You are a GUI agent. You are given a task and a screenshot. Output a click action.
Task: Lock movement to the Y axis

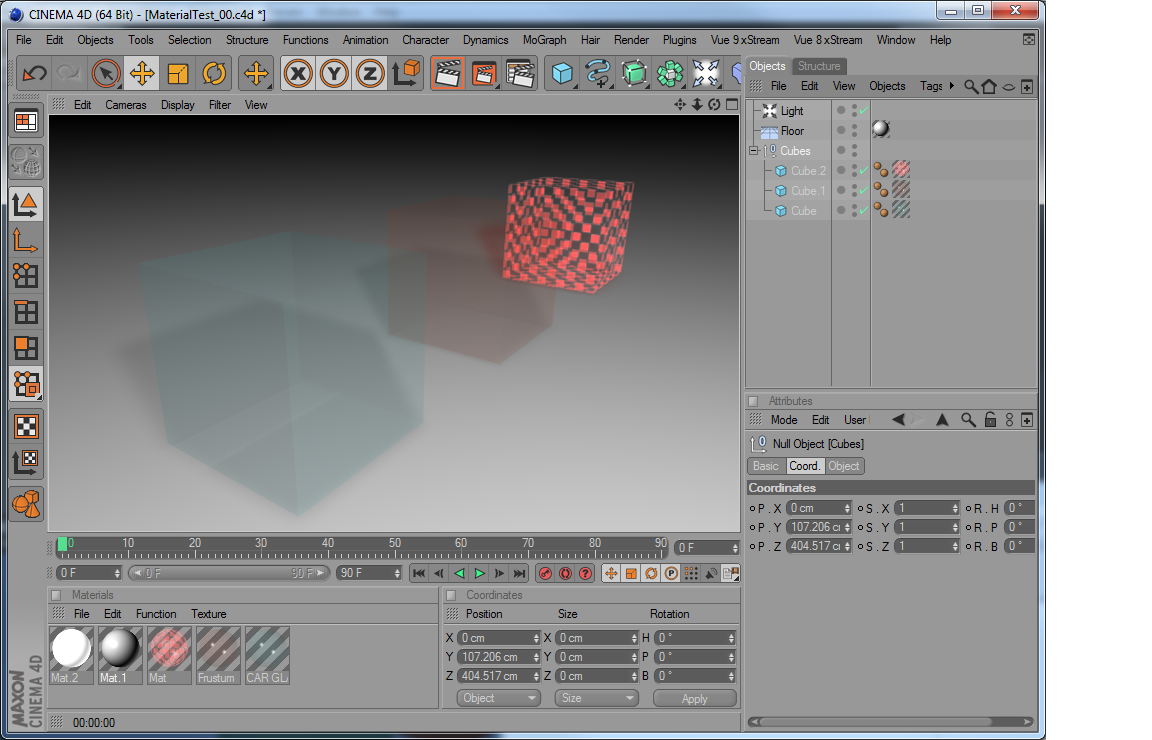pyautogui.click(x=333, y=73)
